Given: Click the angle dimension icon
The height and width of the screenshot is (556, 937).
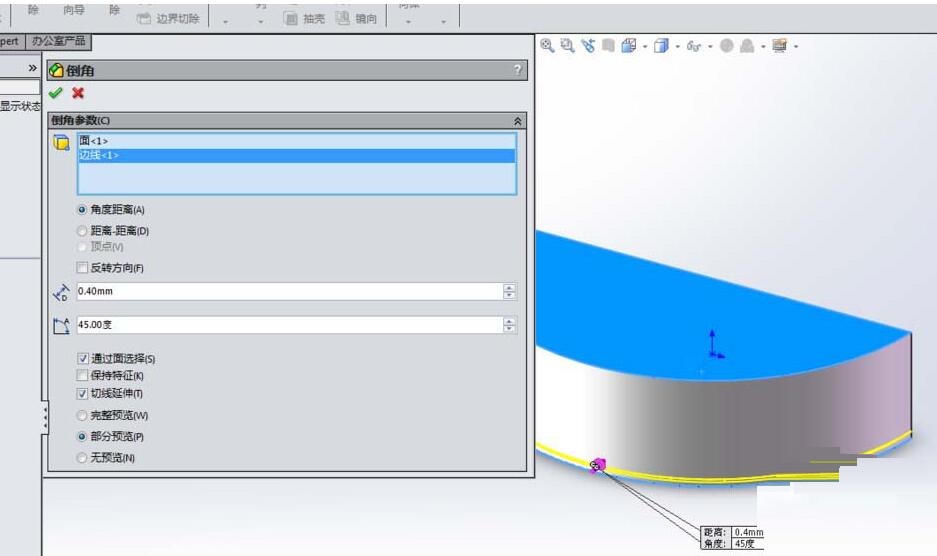Looking at the screenshot, I should 62,326.
